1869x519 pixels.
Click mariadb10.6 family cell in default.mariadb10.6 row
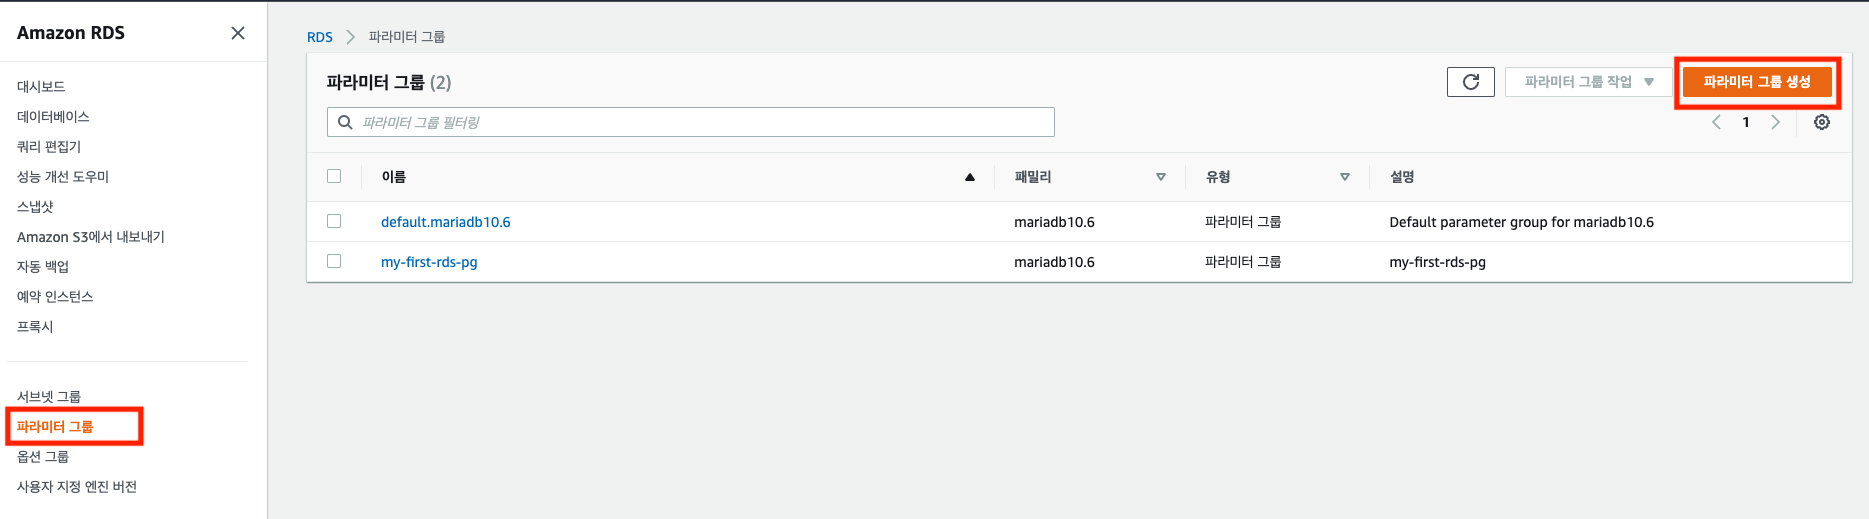1054,222
